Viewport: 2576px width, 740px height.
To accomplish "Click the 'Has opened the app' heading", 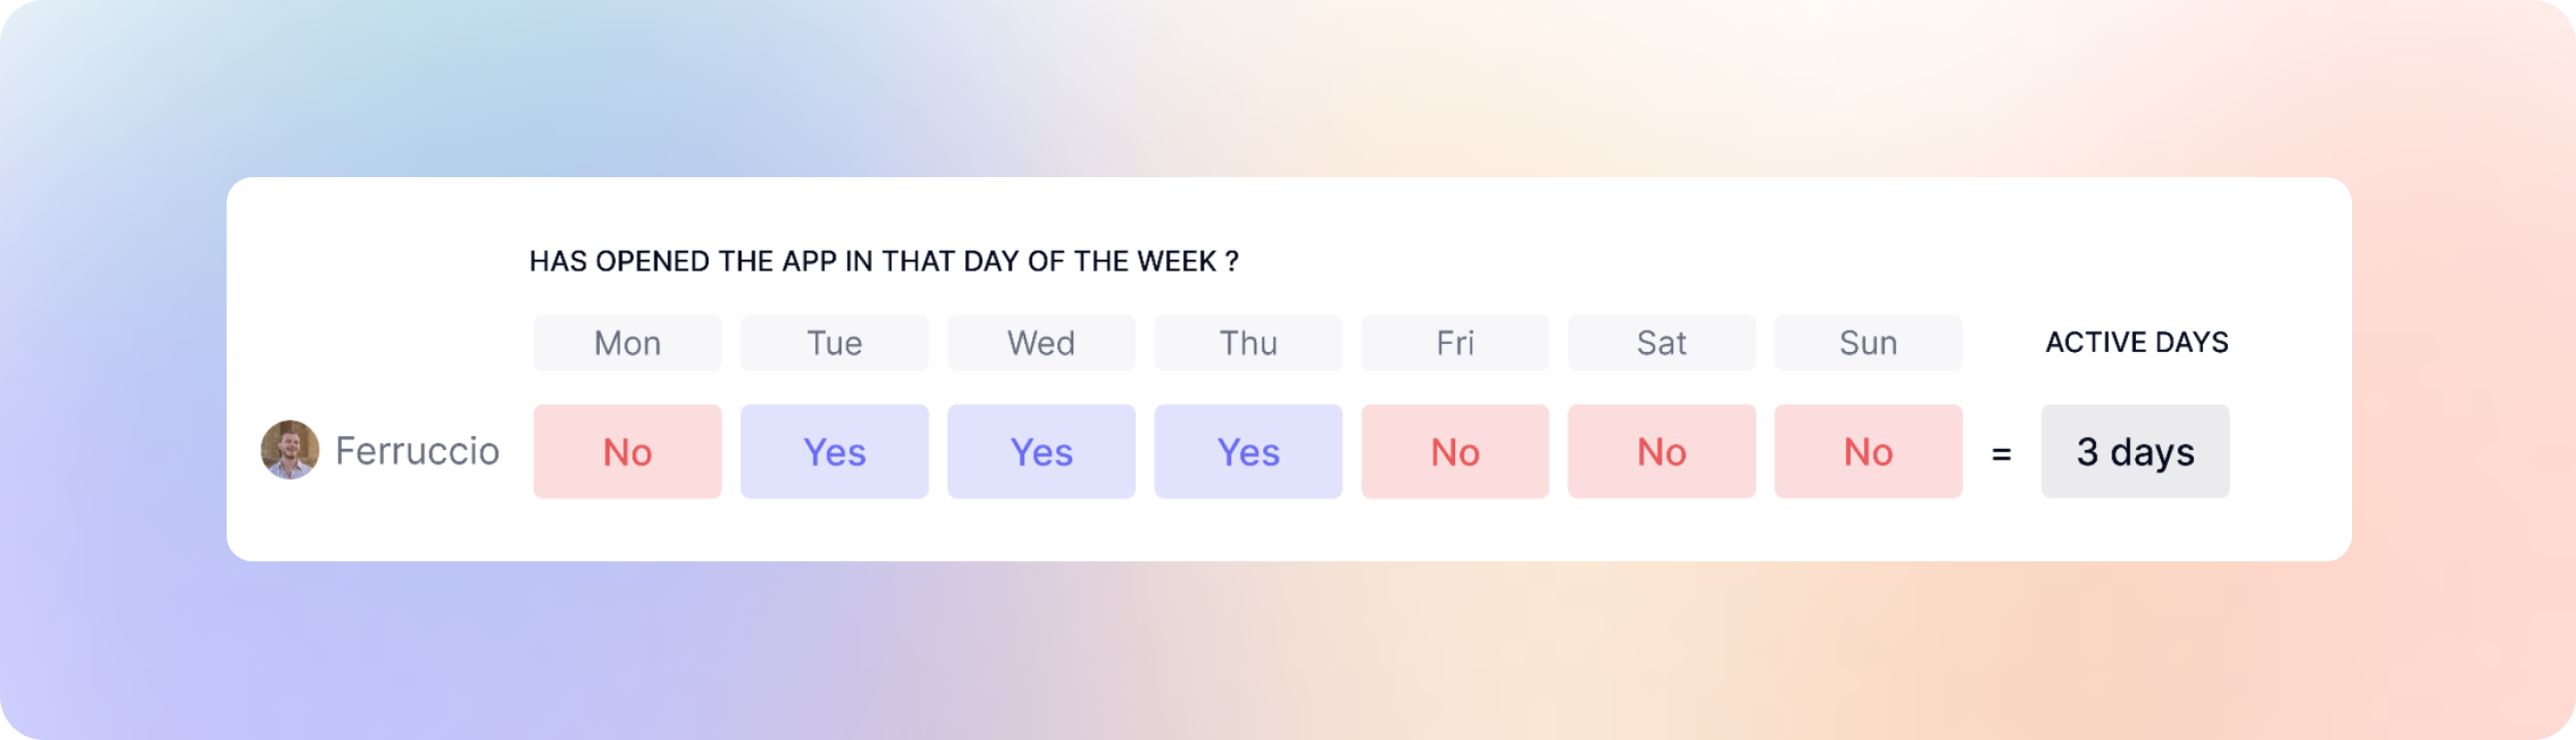I will [x=884, y=261].
